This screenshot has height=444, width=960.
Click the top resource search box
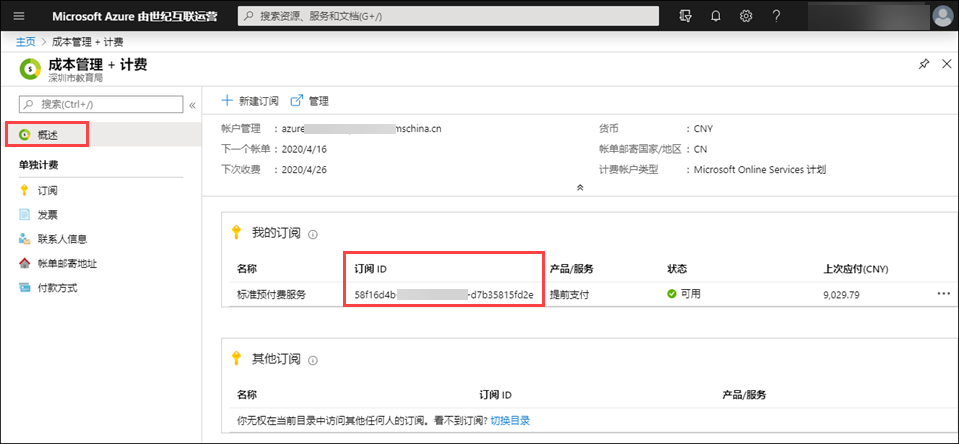tap(448, 16)
